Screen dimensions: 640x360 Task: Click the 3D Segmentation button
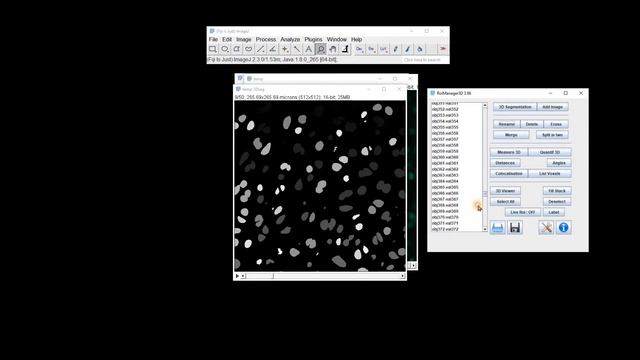[515, 107]
